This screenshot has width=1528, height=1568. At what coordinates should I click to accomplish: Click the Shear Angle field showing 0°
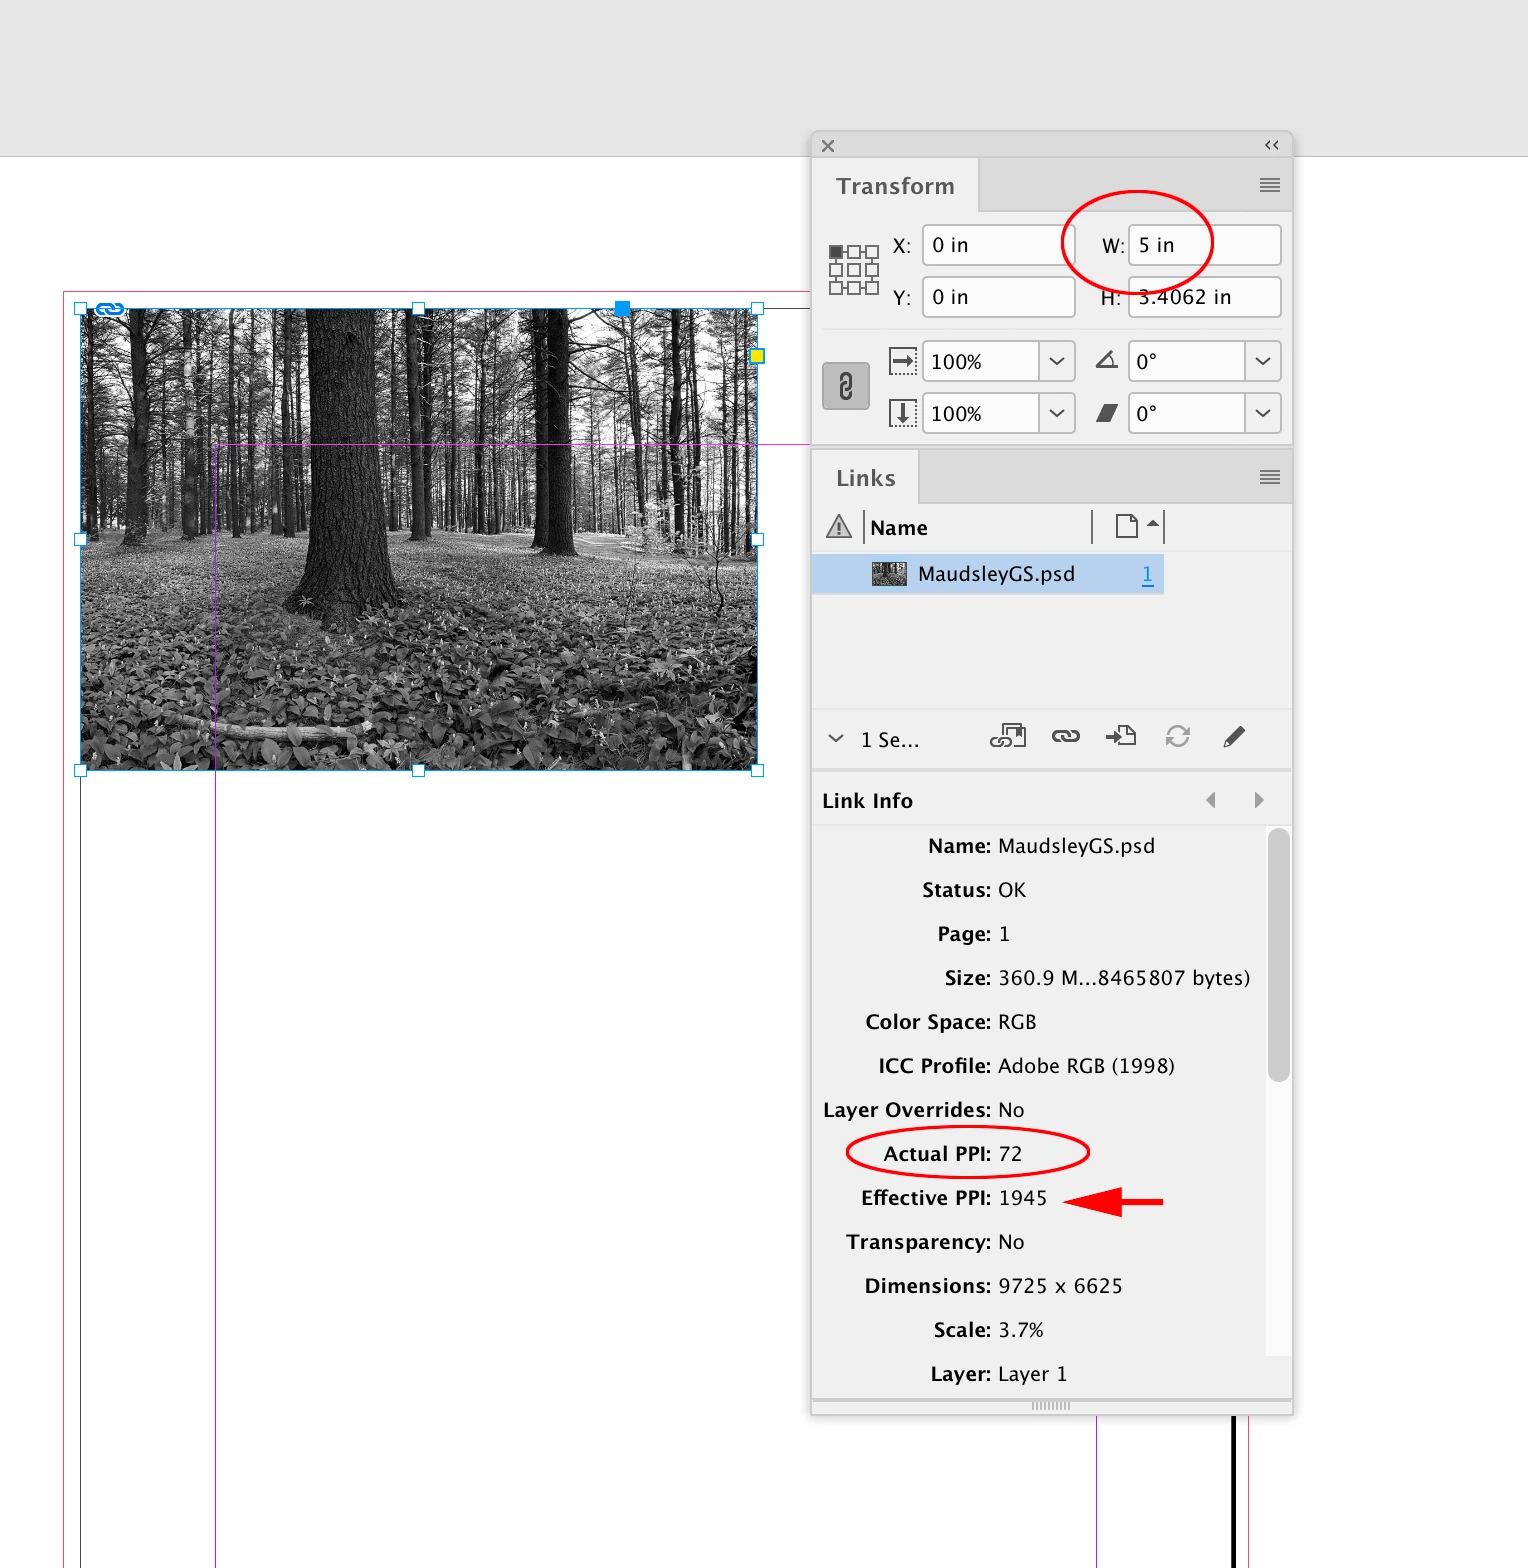pyautogui.click(x=1186, y=413)
